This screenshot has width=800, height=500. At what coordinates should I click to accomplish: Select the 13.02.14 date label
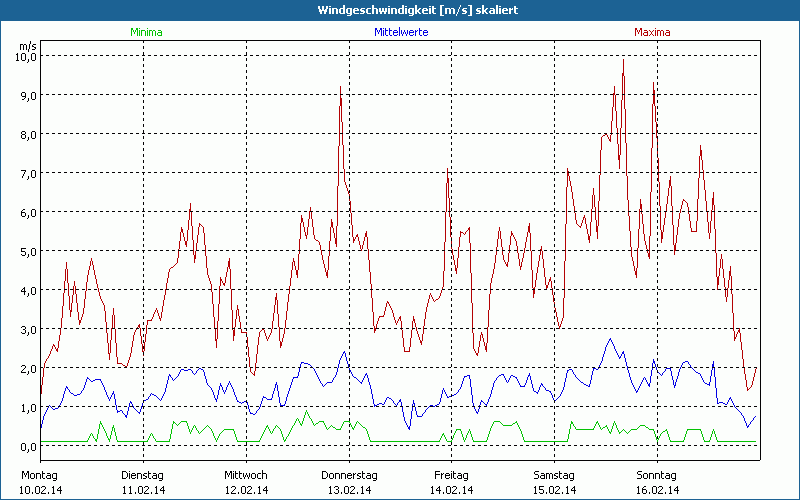pos(349,490)
